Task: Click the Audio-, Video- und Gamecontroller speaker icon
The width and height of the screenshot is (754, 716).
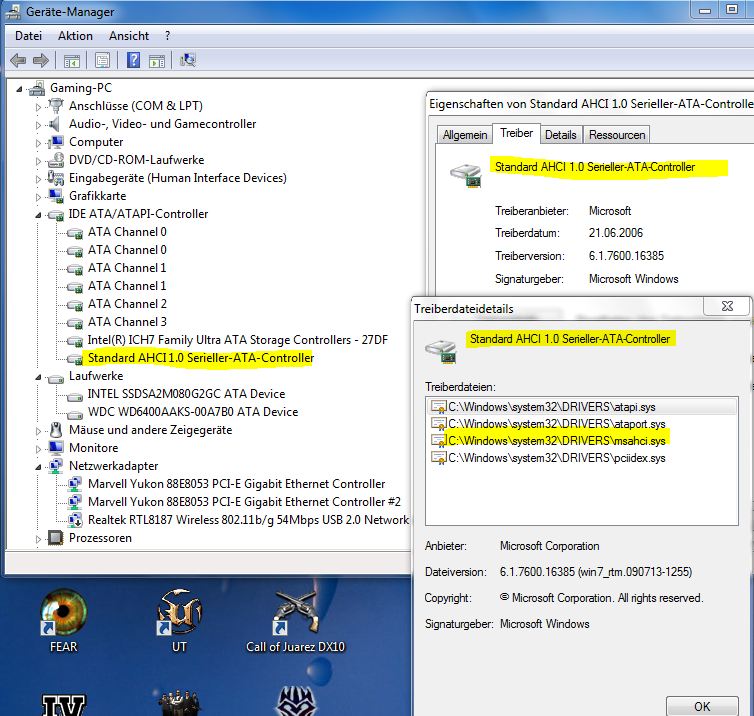Action: 55,124
